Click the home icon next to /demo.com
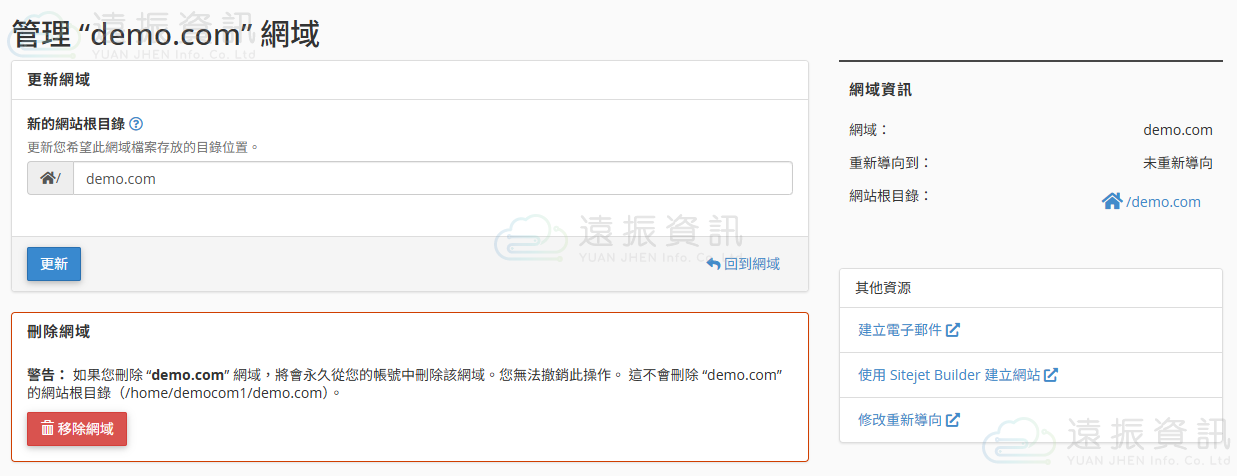This screenshot has width=1237, height=476. (x=1111, y=202)
